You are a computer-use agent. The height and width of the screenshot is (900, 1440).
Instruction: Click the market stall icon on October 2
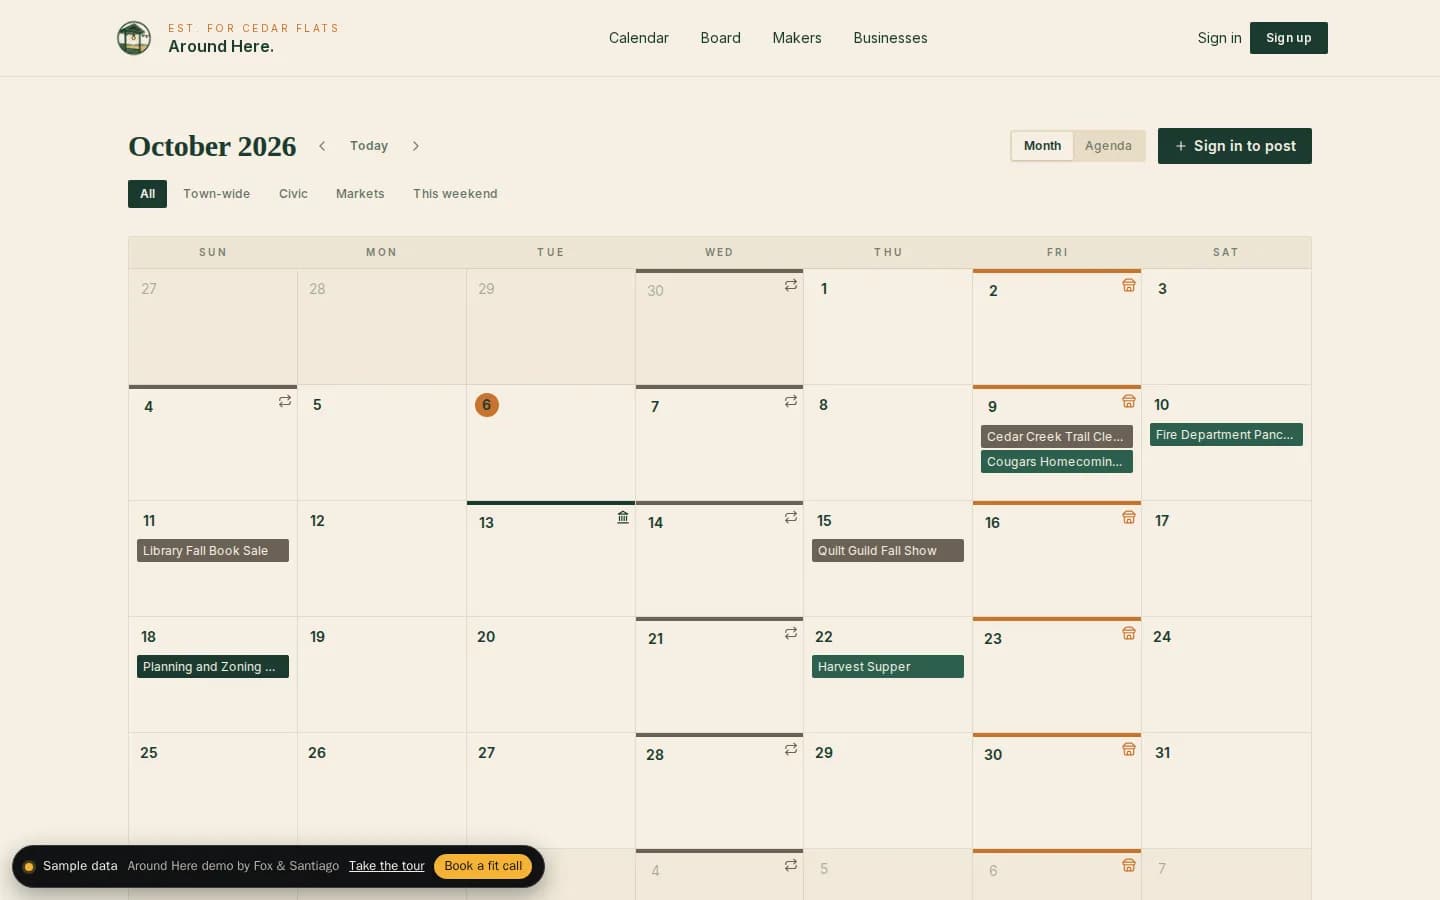click(1129, 285)
